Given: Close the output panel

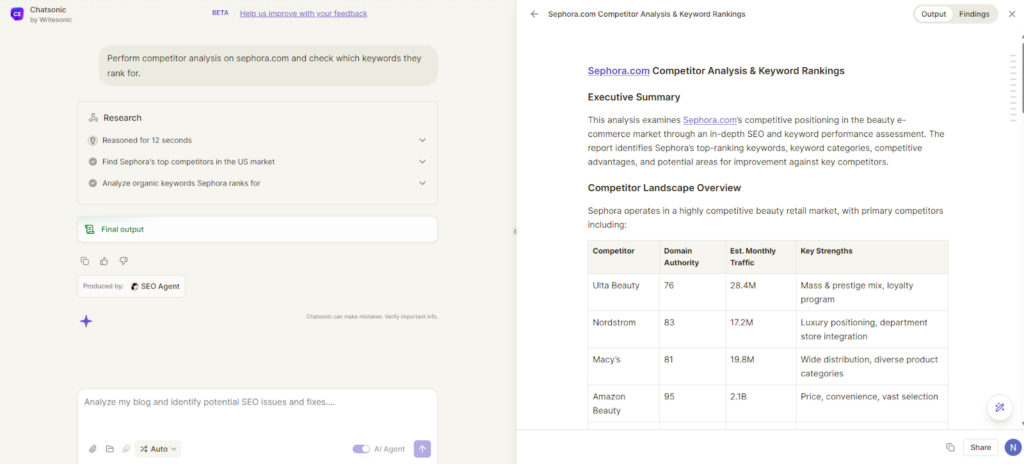Looking at the screenshot, I should 1012,14.
